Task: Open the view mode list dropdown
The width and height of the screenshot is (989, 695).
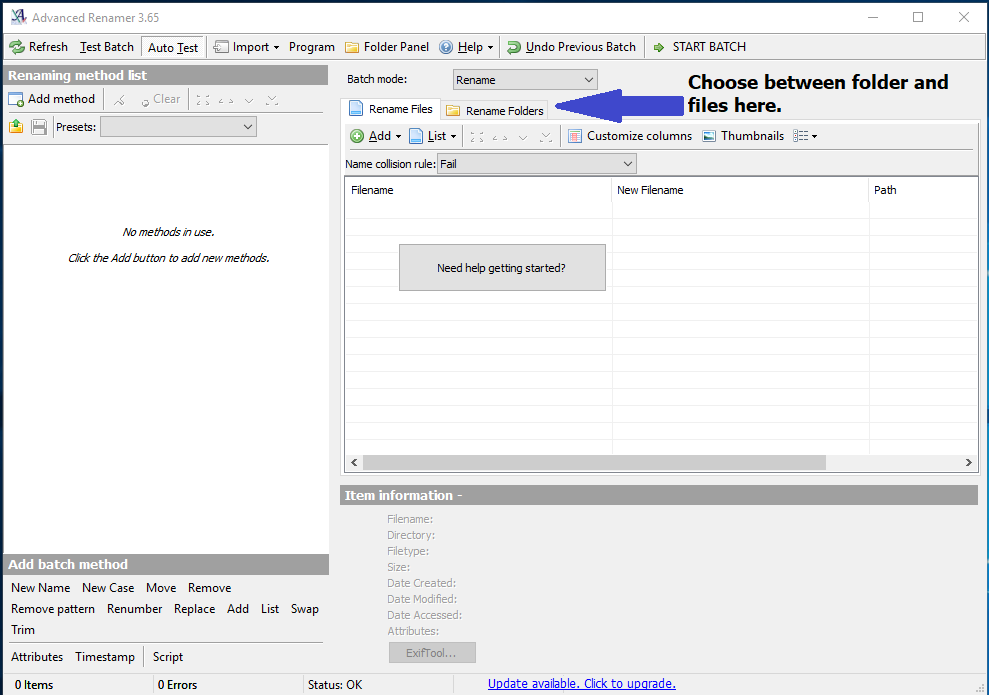Action: point(805,136)
